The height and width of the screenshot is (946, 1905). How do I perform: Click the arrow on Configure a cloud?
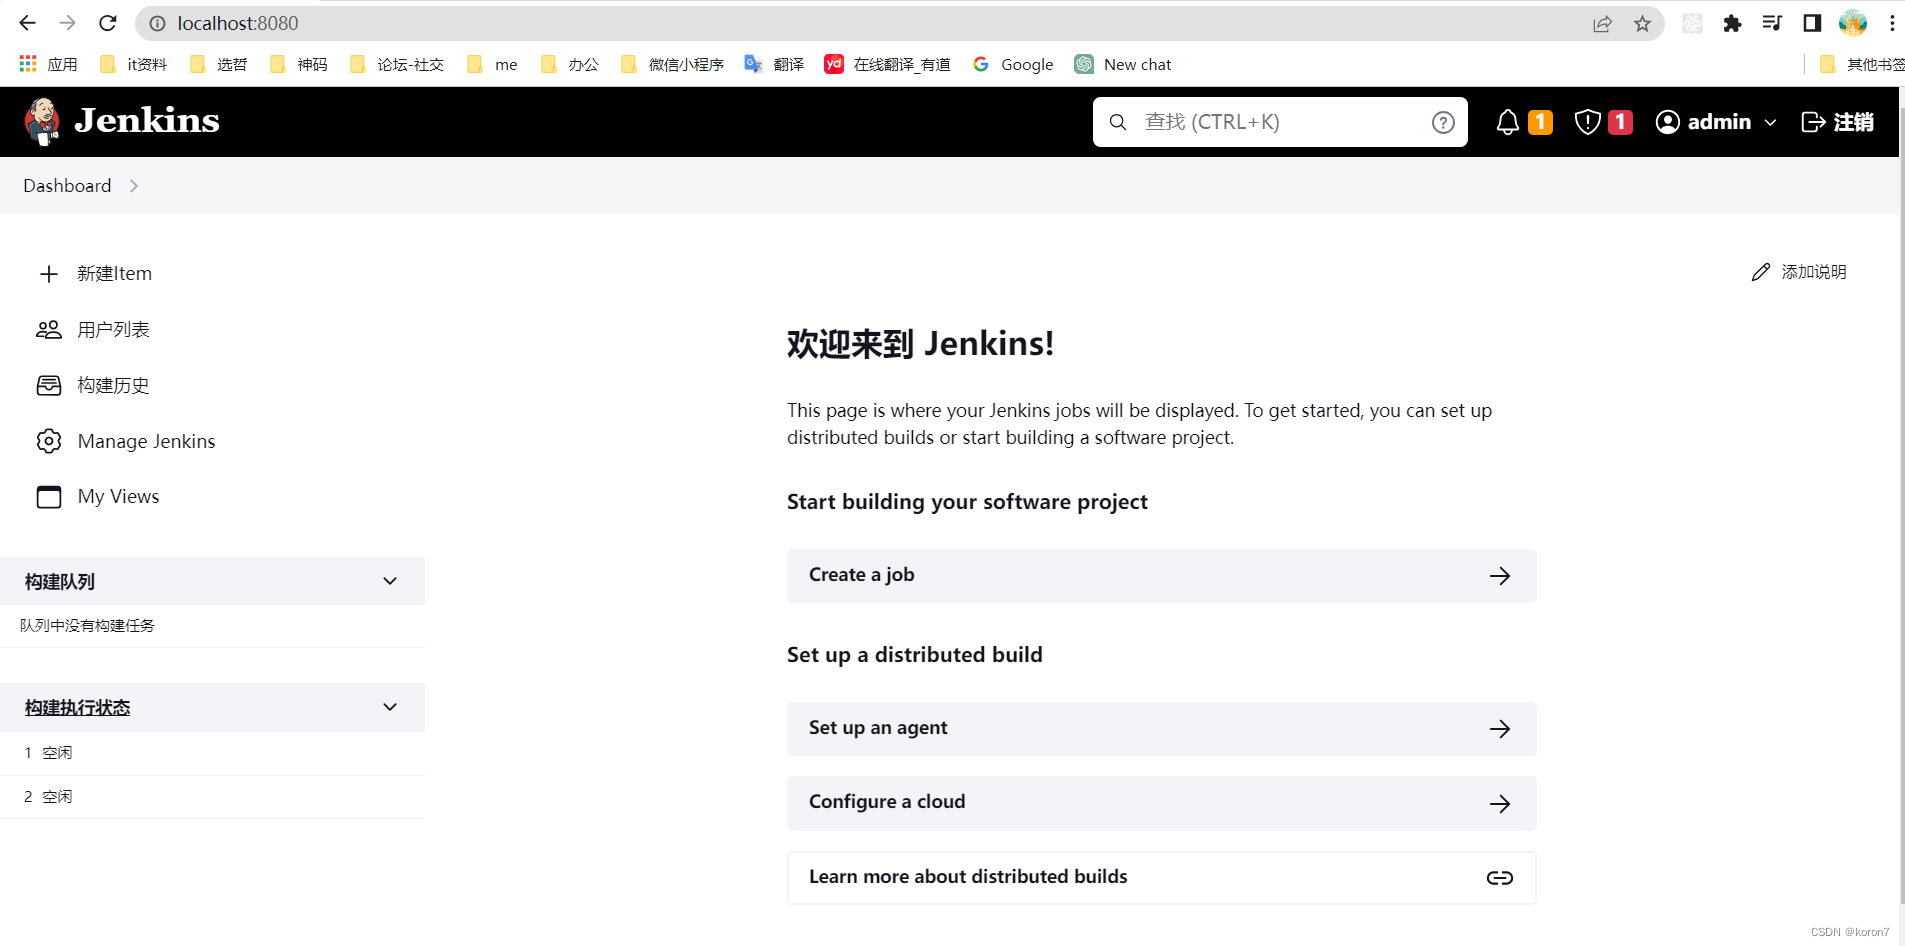[x=1500, y=804]
